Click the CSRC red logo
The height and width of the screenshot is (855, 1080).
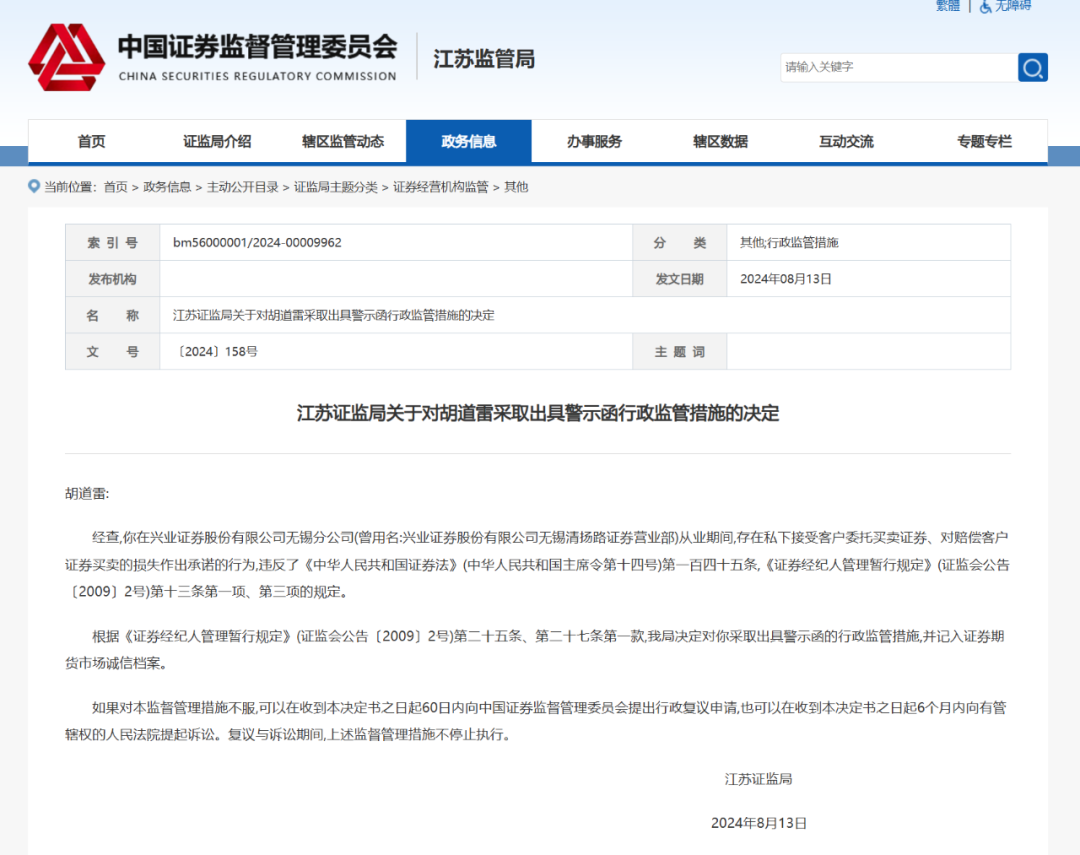tap(66, 57)
